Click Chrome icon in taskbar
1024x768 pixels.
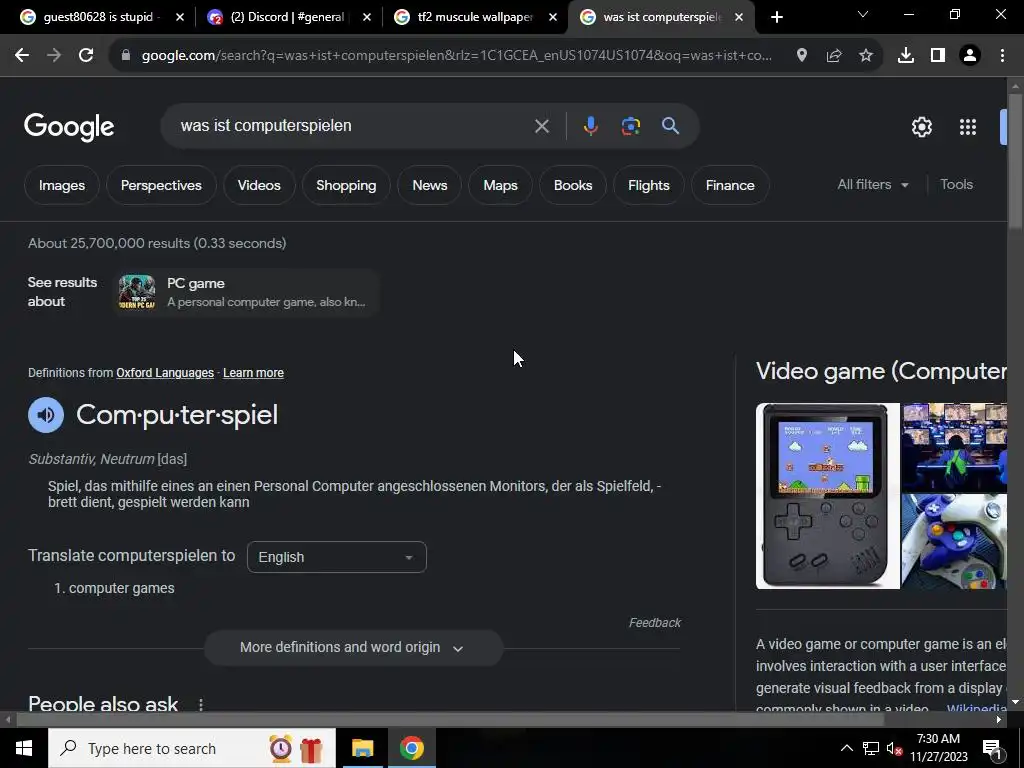411,748
